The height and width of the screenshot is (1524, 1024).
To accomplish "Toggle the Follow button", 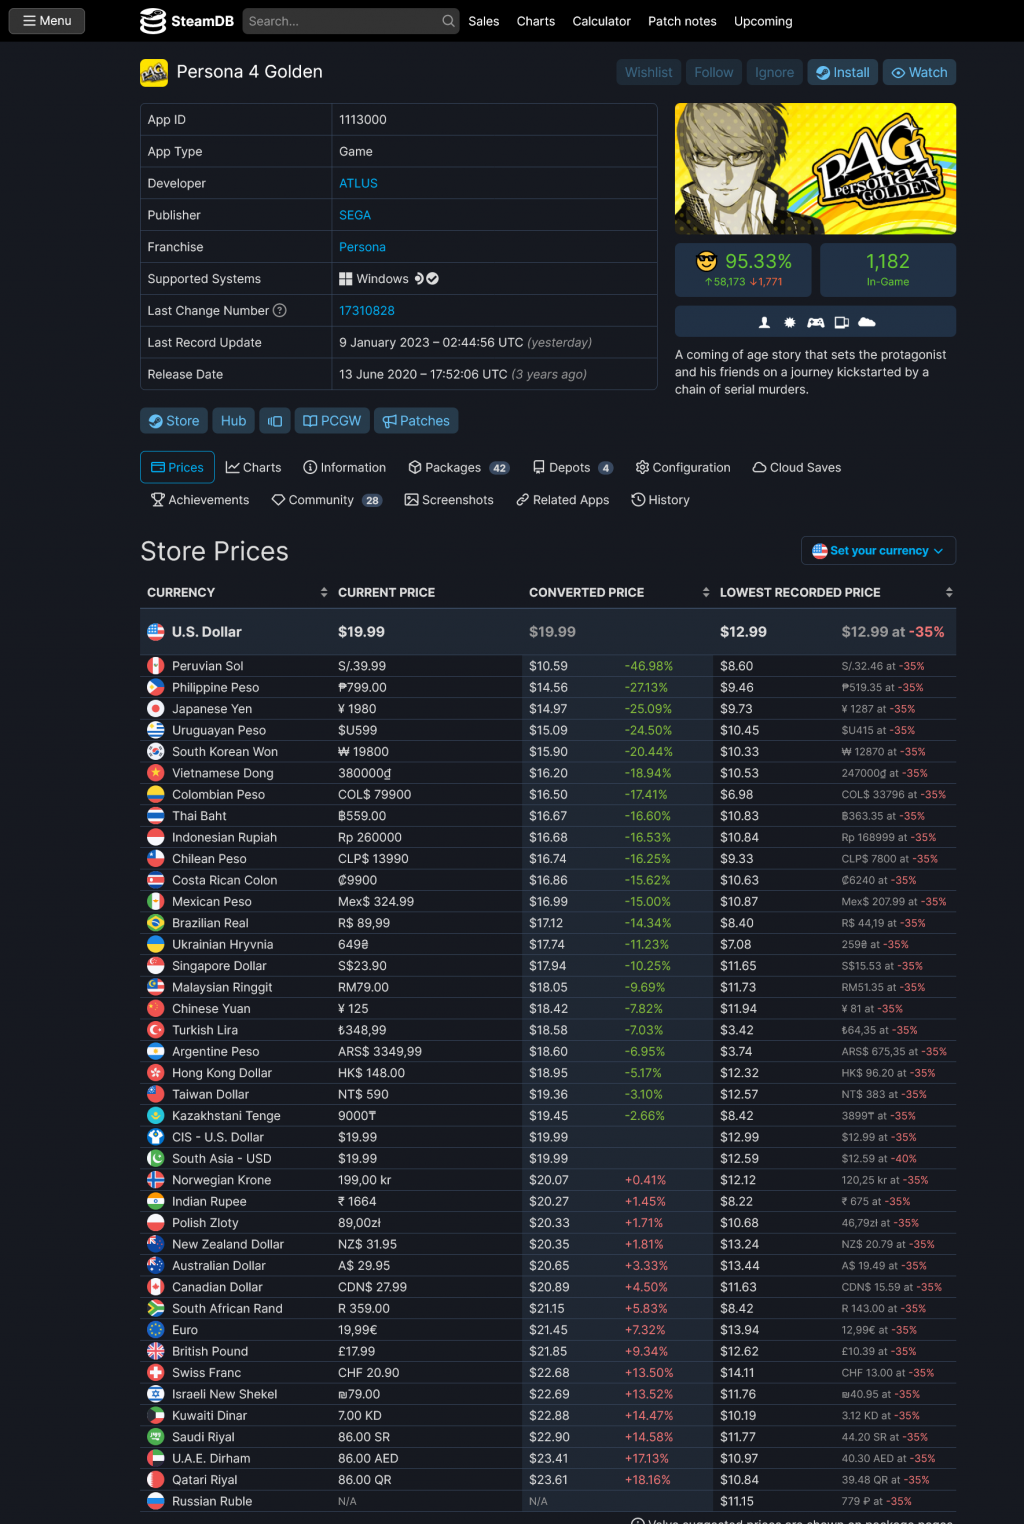I will click(714, 72).
